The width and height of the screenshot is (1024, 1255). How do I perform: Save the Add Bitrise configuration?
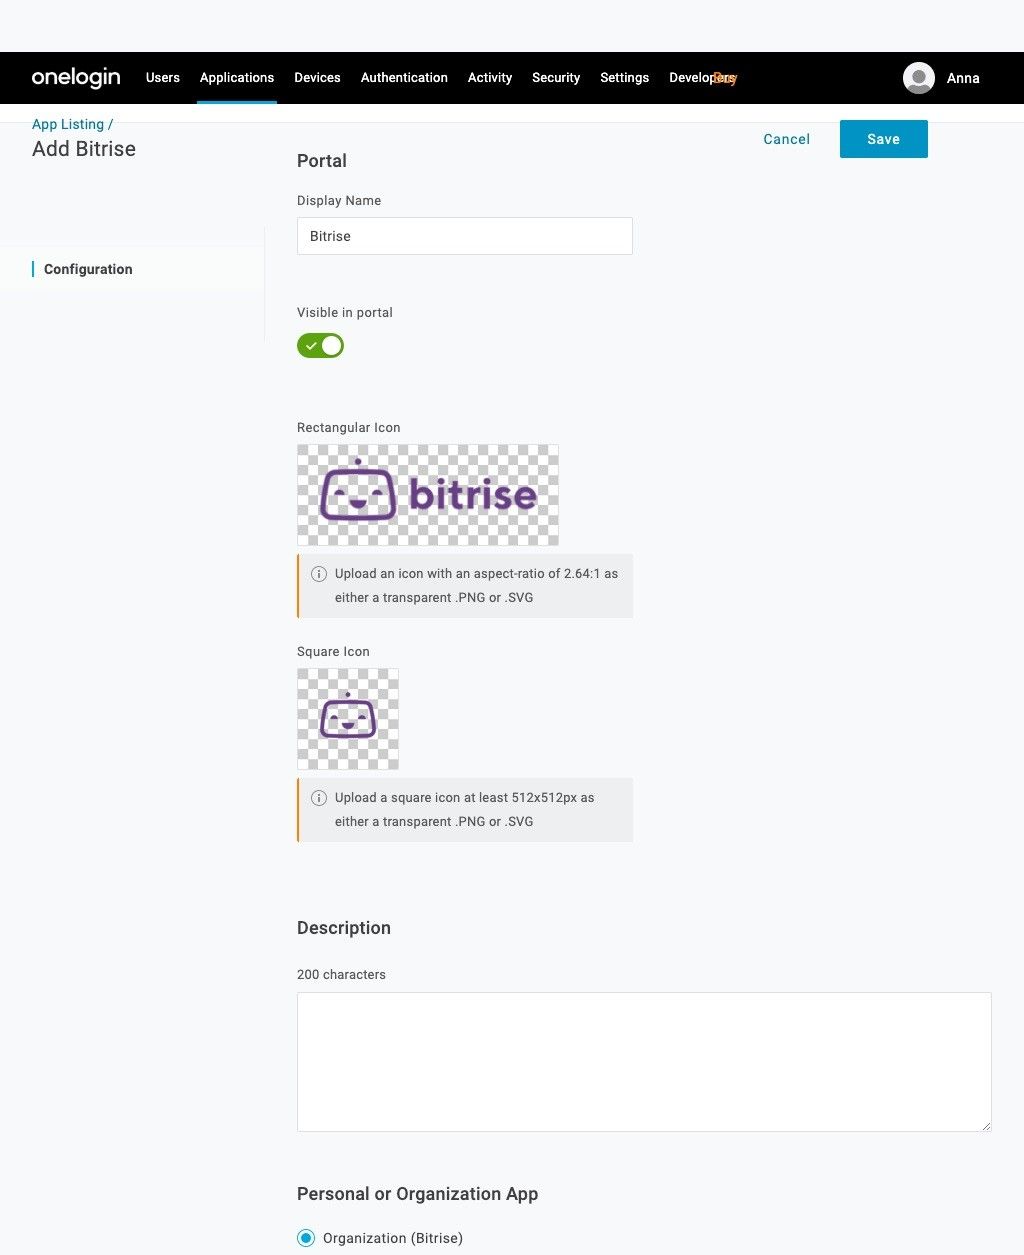click(883, 139)
